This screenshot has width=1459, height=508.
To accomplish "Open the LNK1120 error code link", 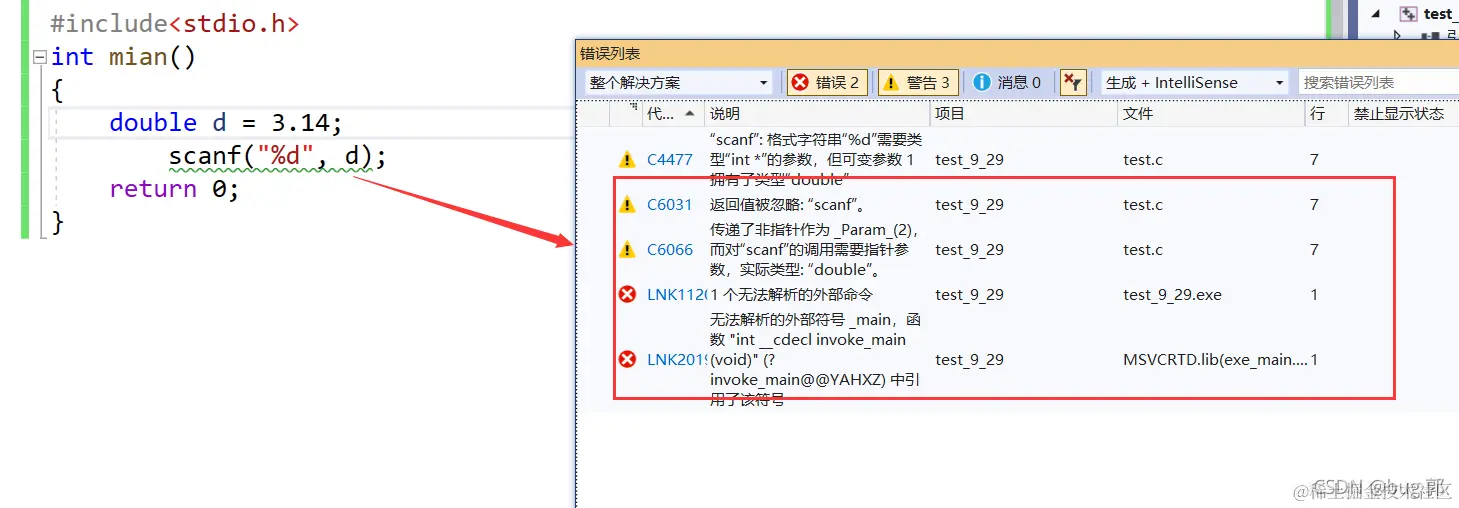I will (676, 295).
